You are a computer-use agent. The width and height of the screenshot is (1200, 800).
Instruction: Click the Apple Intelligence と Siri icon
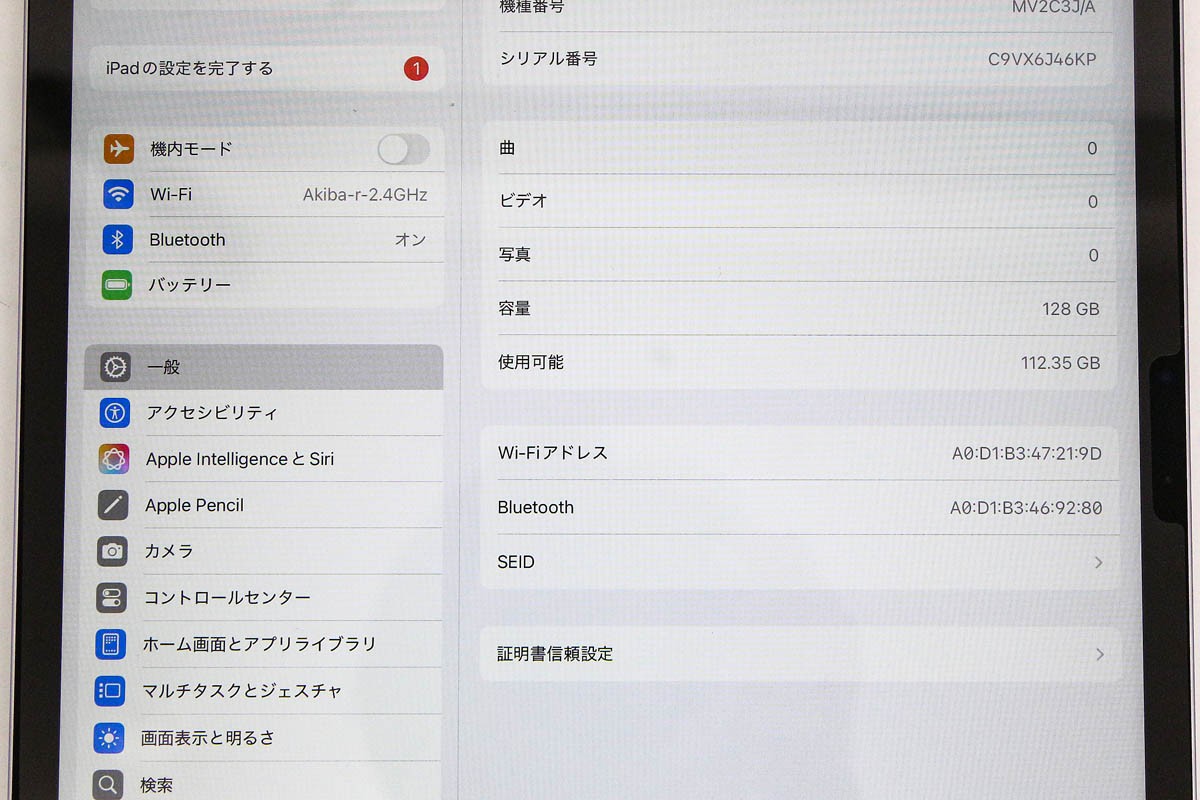click(x=113, y=458)
